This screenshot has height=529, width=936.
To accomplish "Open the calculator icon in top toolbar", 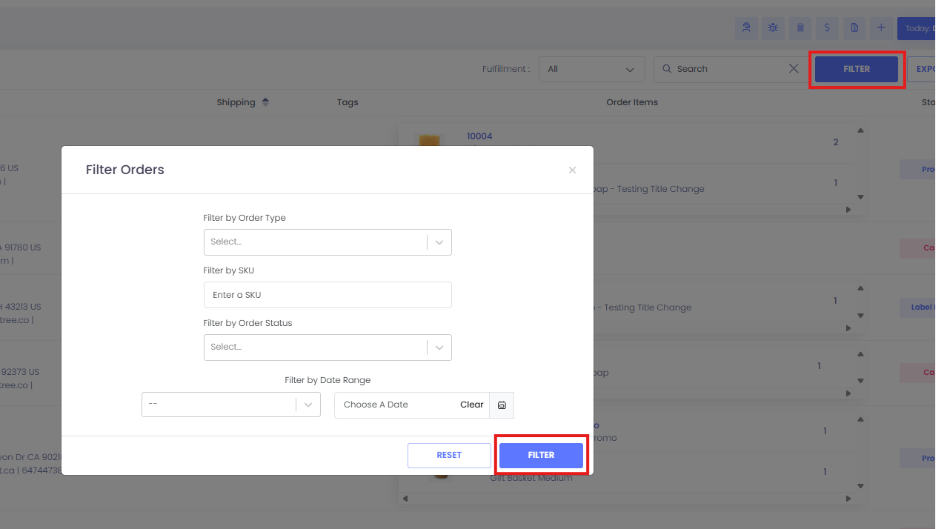I will tap(800, 28).
